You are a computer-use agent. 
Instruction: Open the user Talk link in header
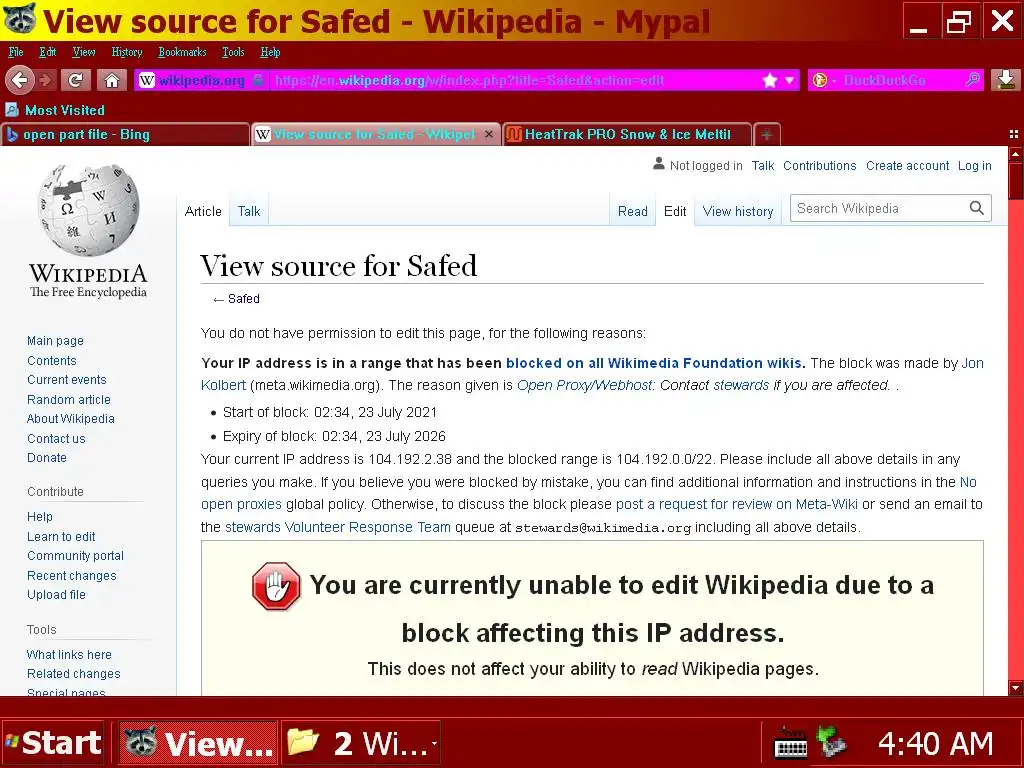coord(763,166)
